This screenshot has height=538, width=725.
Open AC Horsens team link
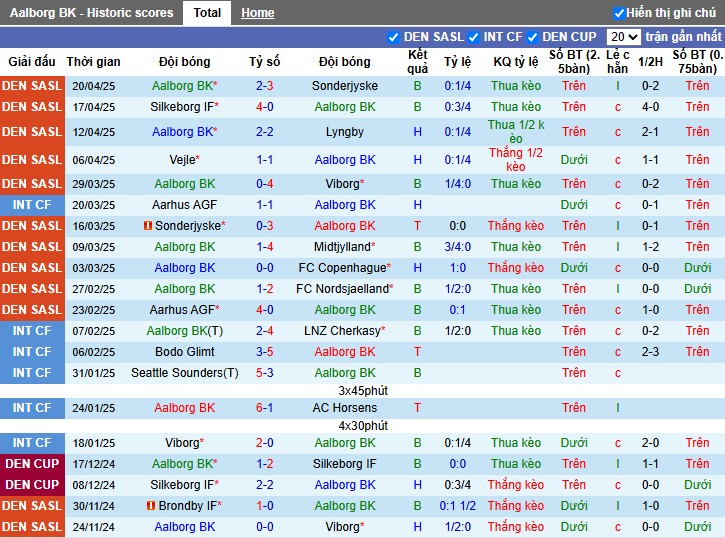coord(344,408)
